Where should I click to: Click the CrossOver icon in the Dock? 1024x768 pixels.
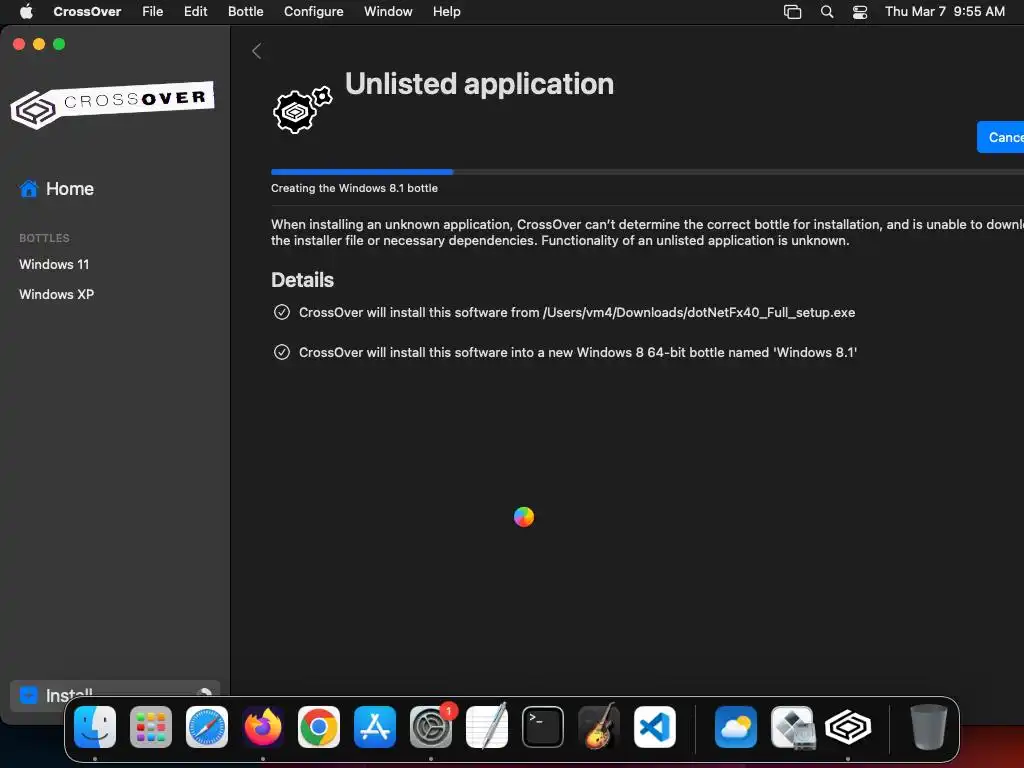(848, 727)
